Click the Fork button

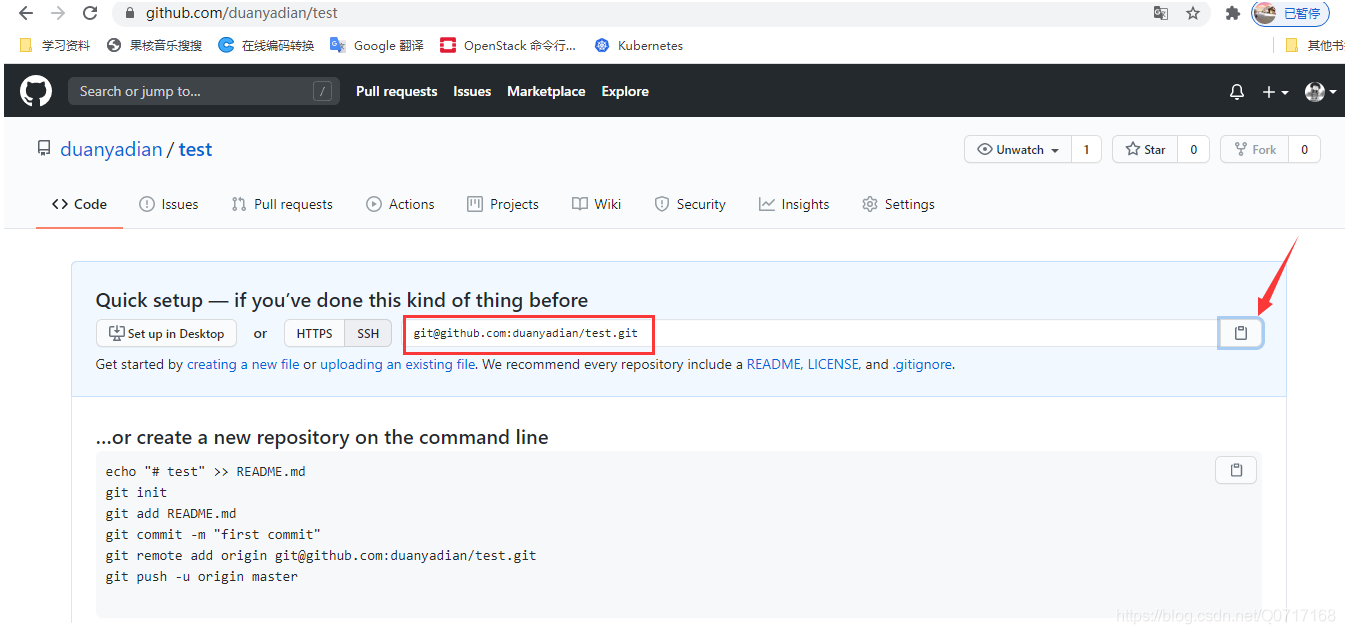tap(1255, 149)
